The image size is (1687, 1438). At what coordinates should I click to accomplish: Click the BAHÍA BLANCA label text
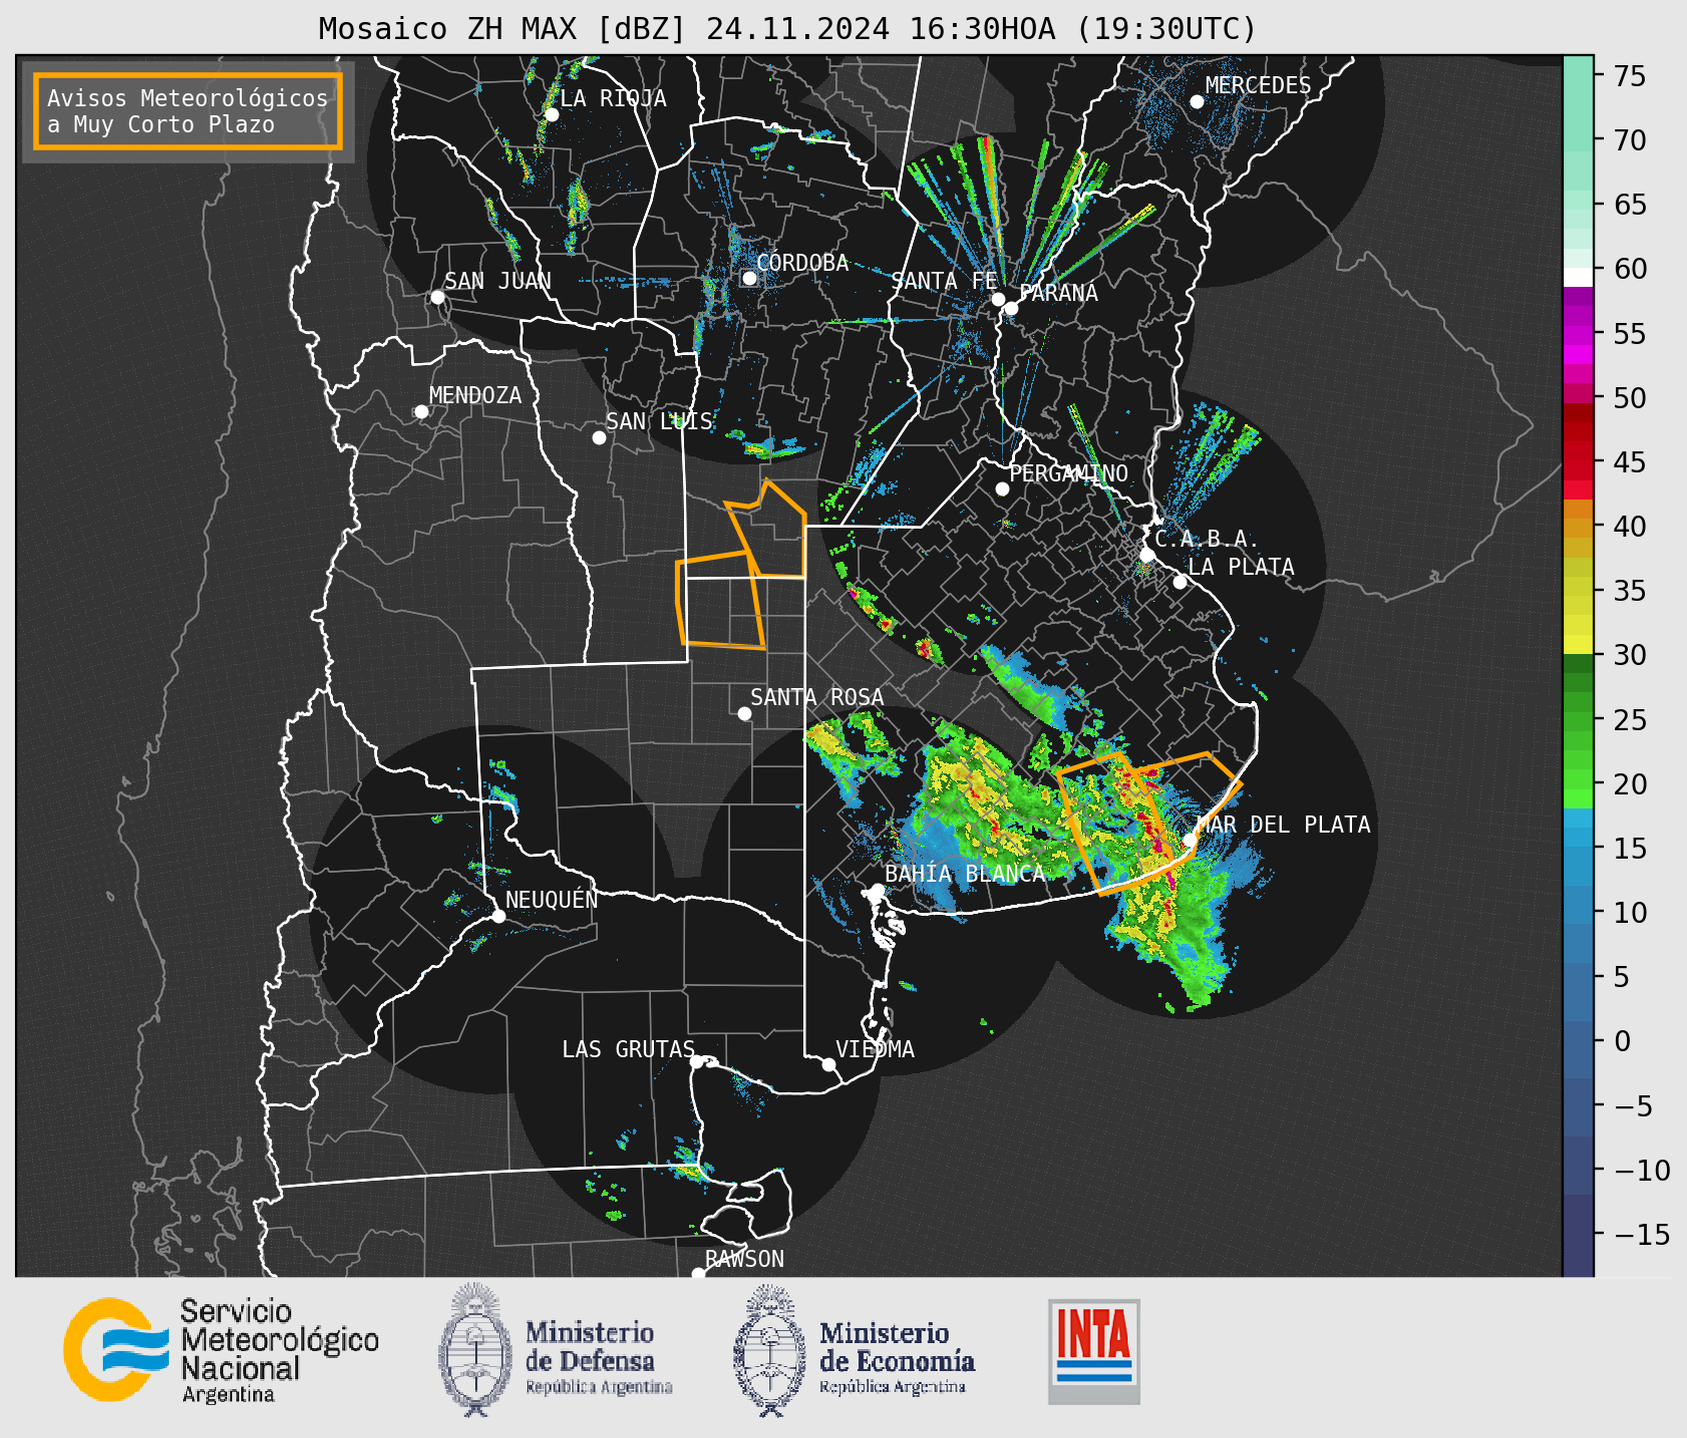pos(965,874)
